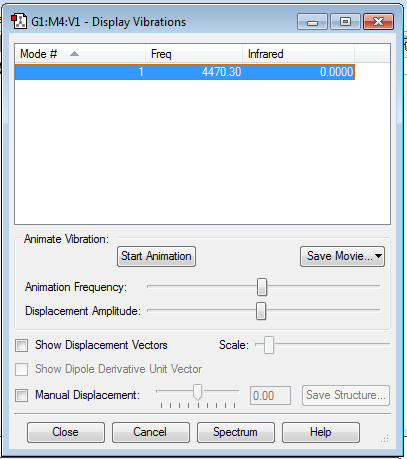
Task: Close the window with the red X
Action: click(378, 22)
